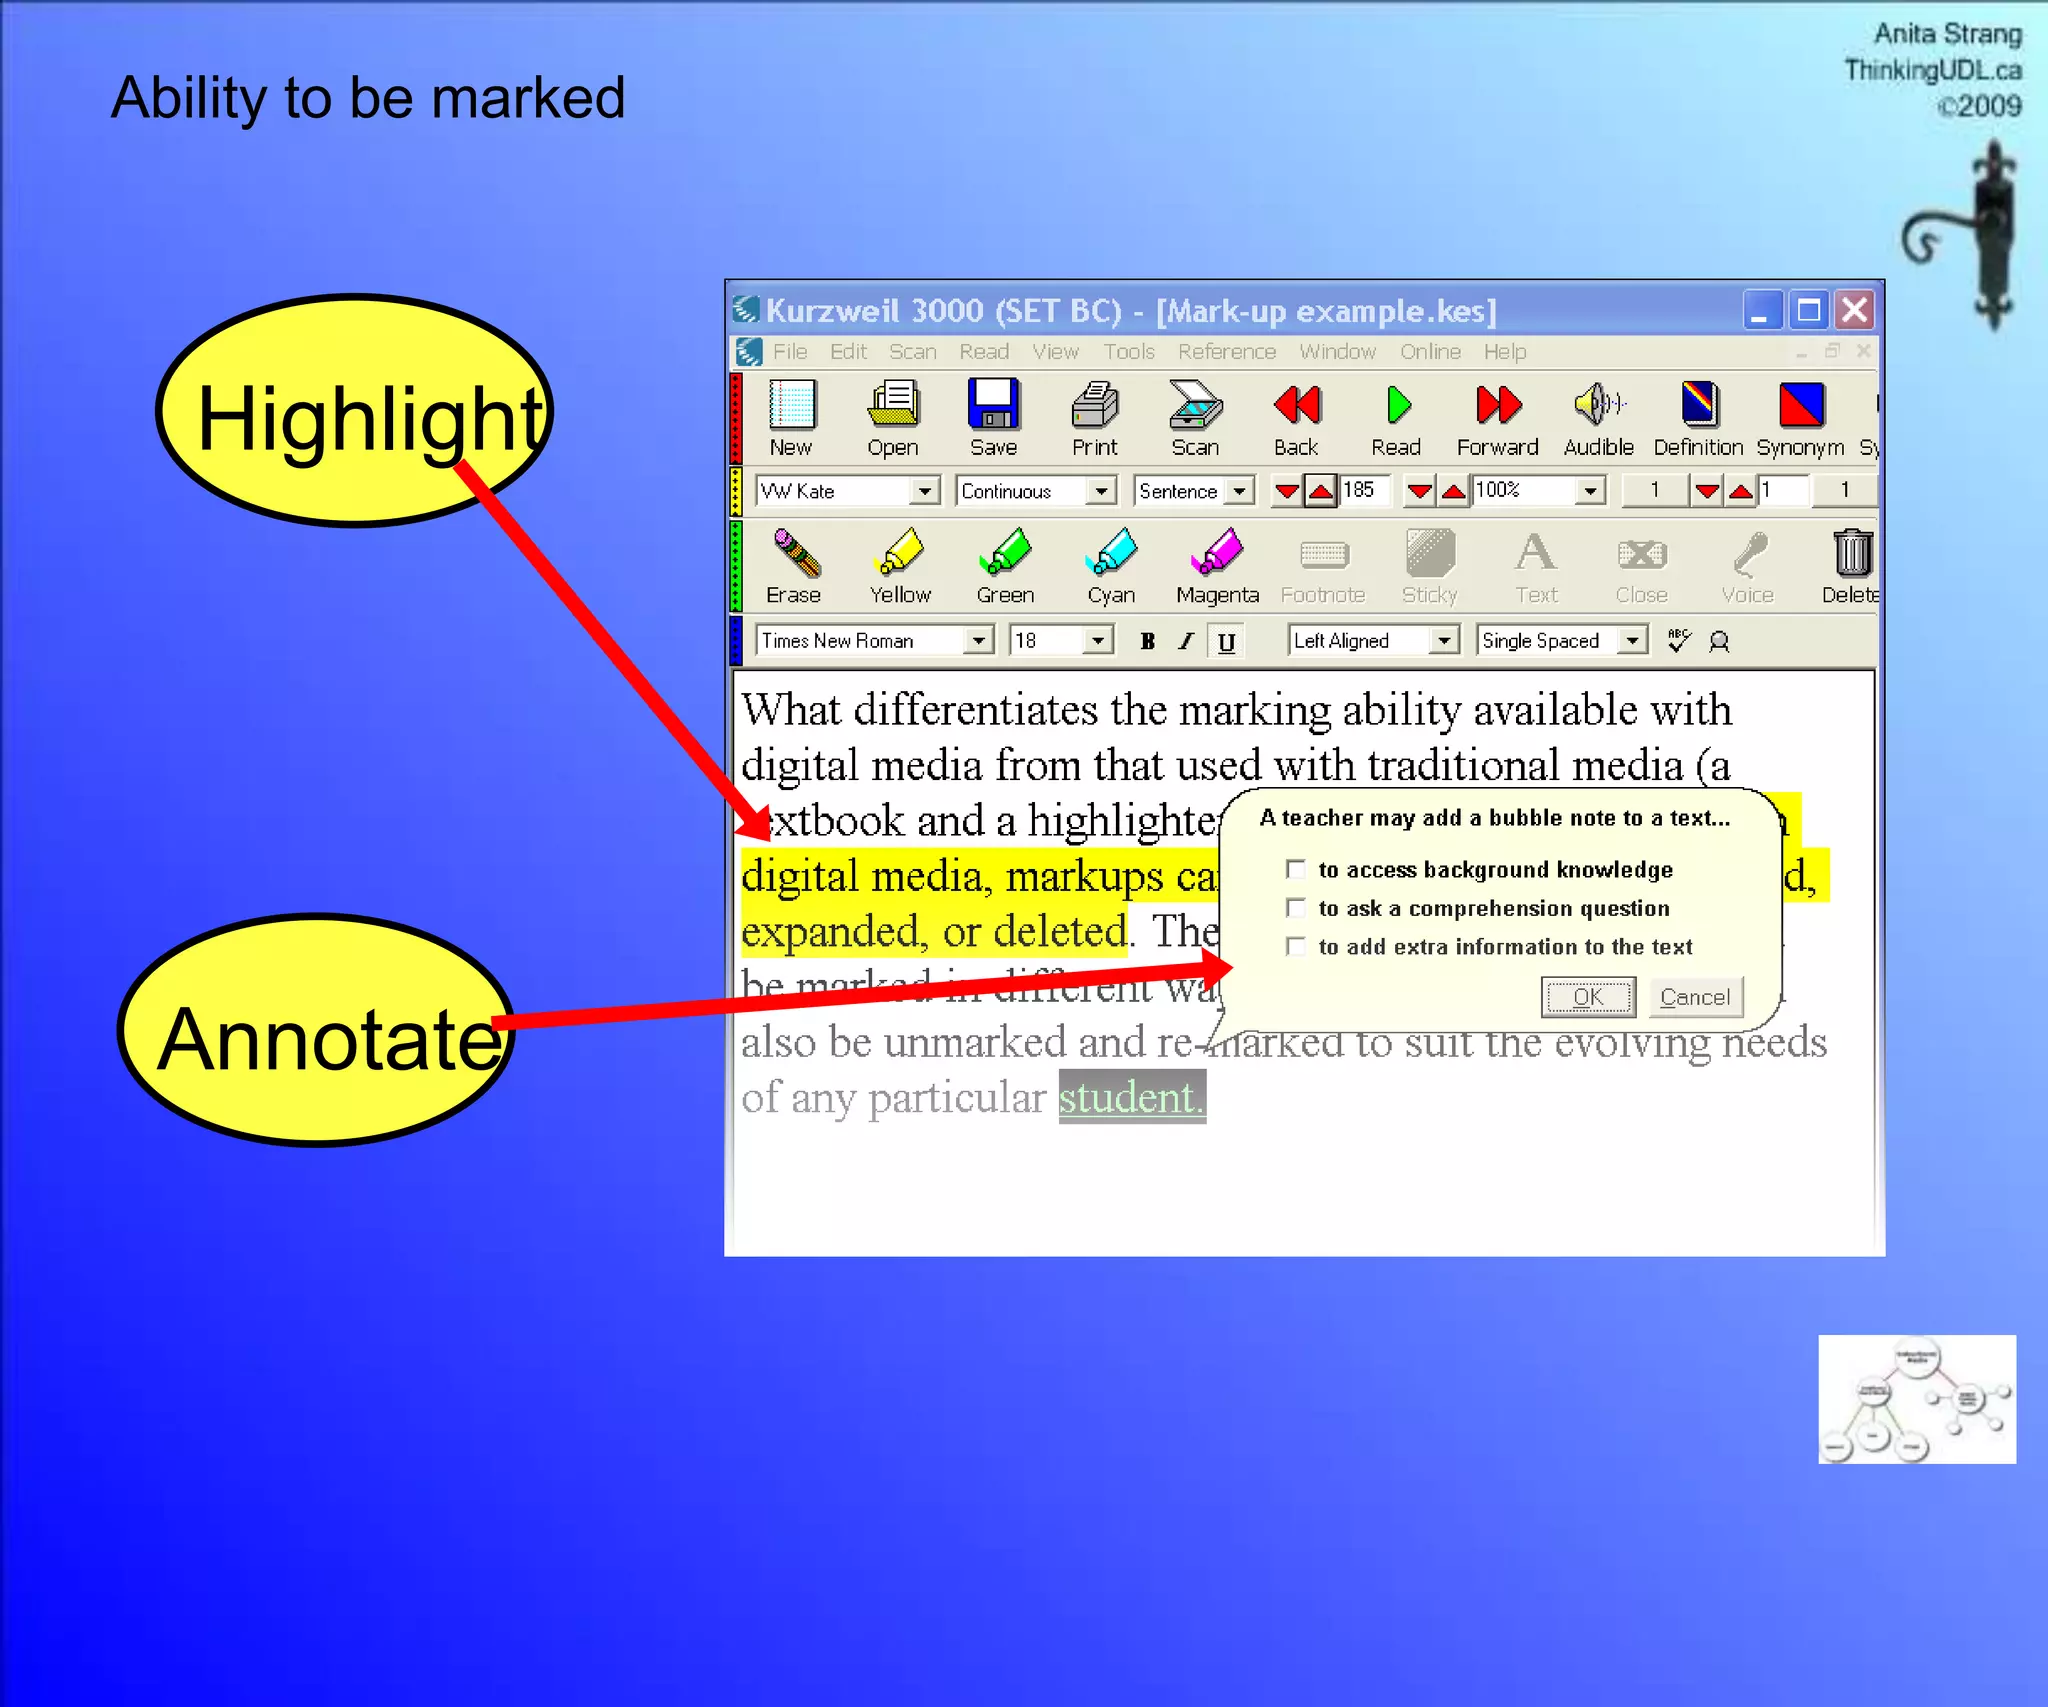Go to next page arrow

[1741, 491]
